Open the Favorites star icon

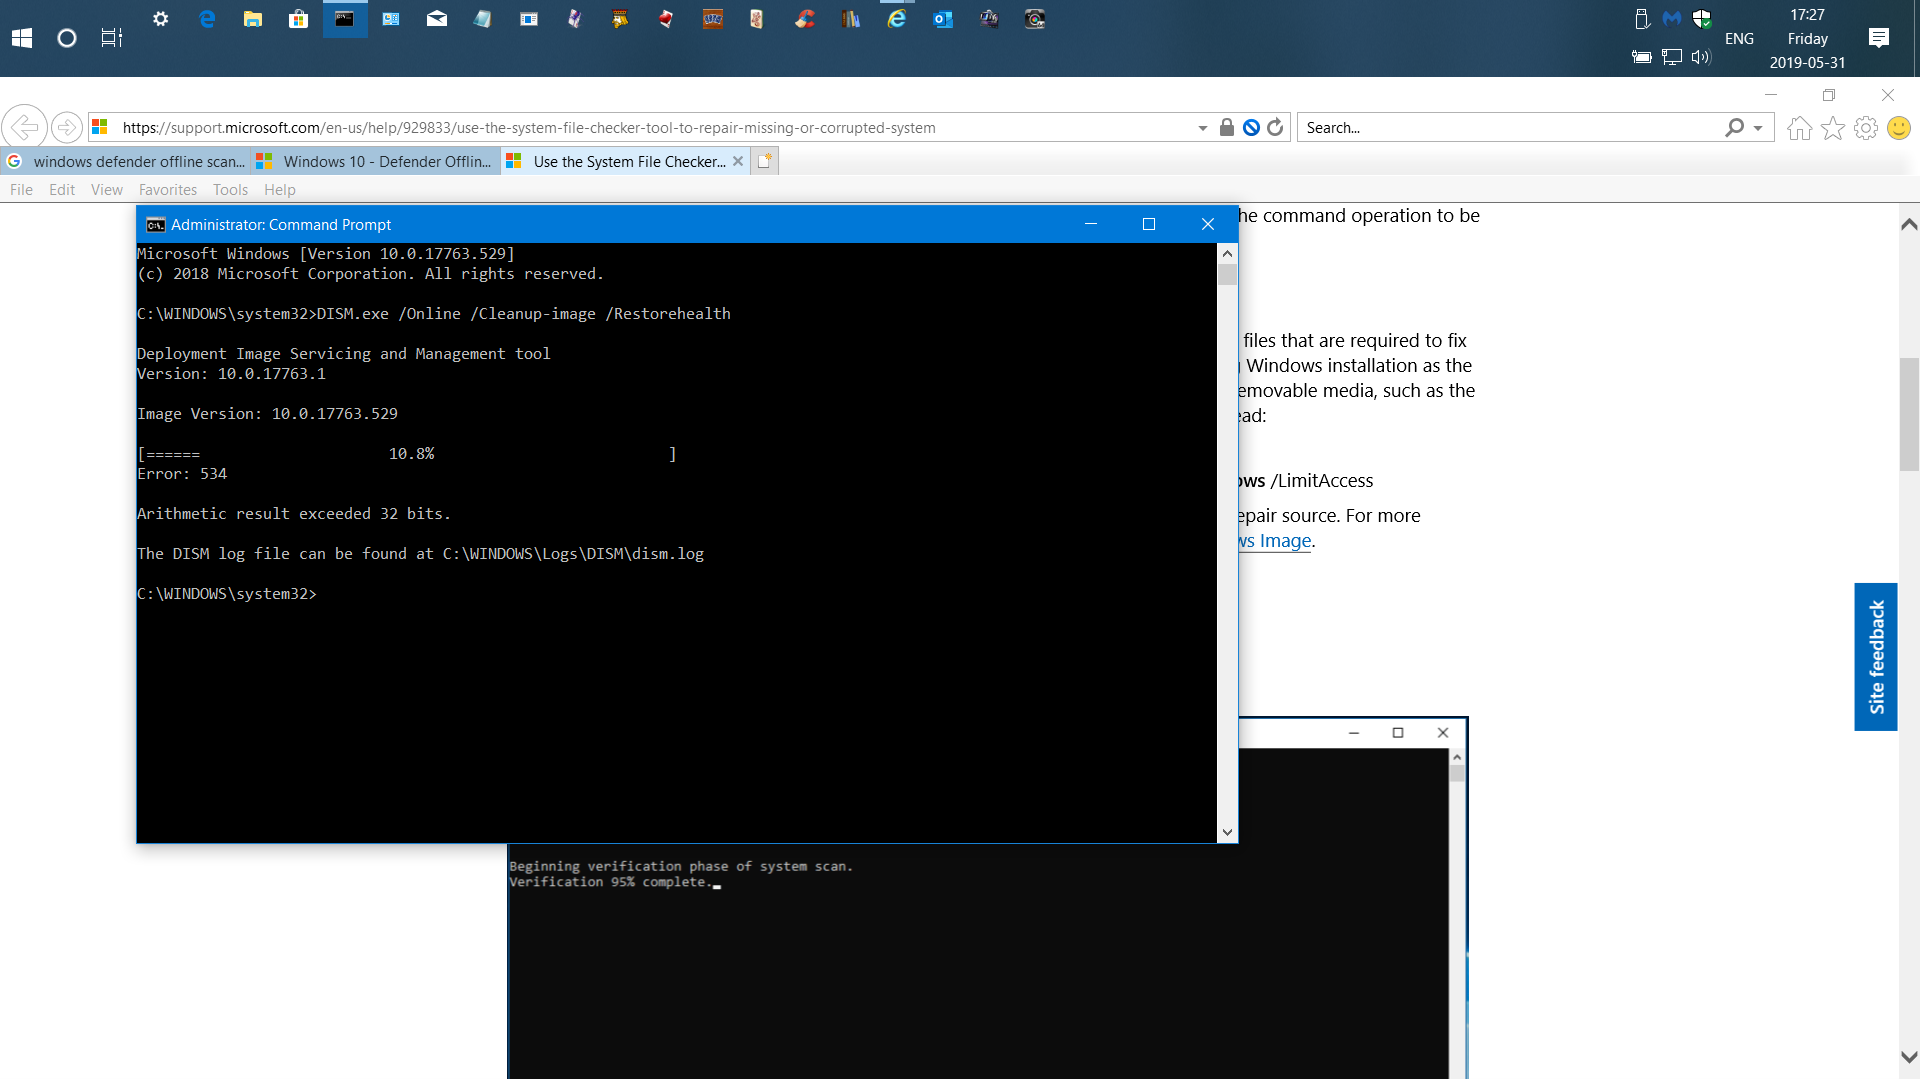point(1833,128)
